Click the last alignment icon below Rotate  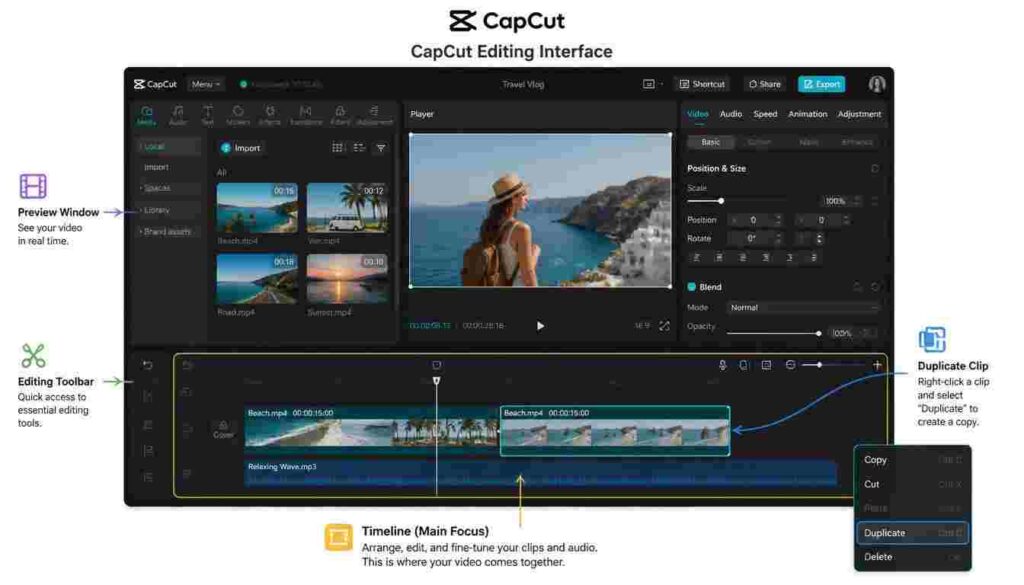(814, 258)
